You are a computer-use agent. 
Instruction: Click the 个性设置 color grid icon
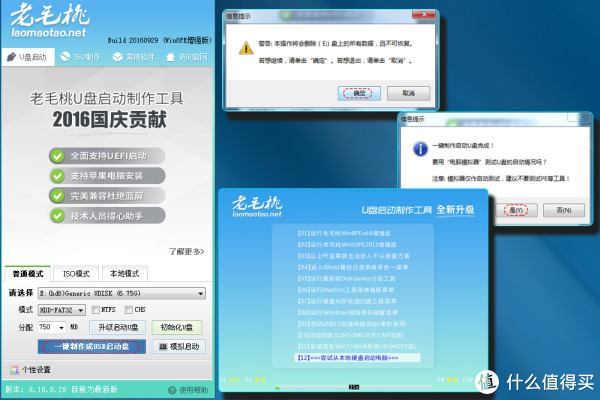click(x=15, y=370)
